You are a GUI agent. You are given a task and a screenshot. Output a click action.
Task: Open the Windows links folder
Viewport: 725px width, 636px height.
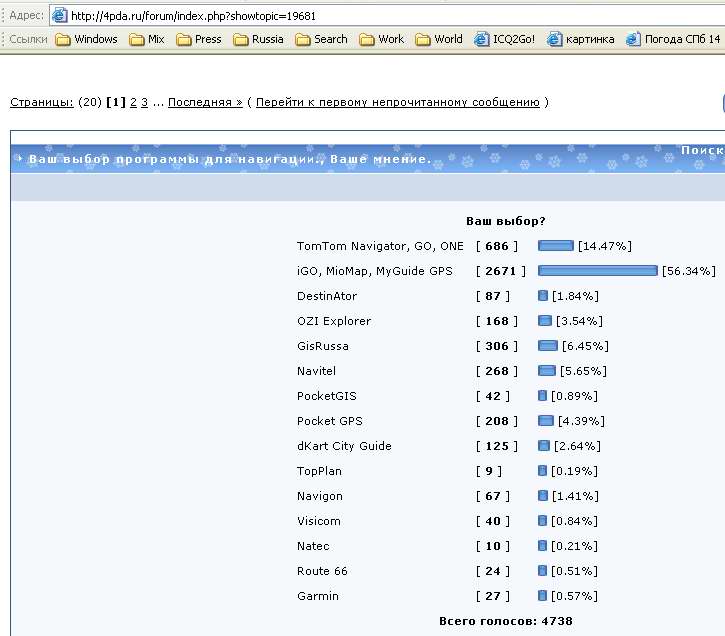pyautogui.click(x=86, y=39)
